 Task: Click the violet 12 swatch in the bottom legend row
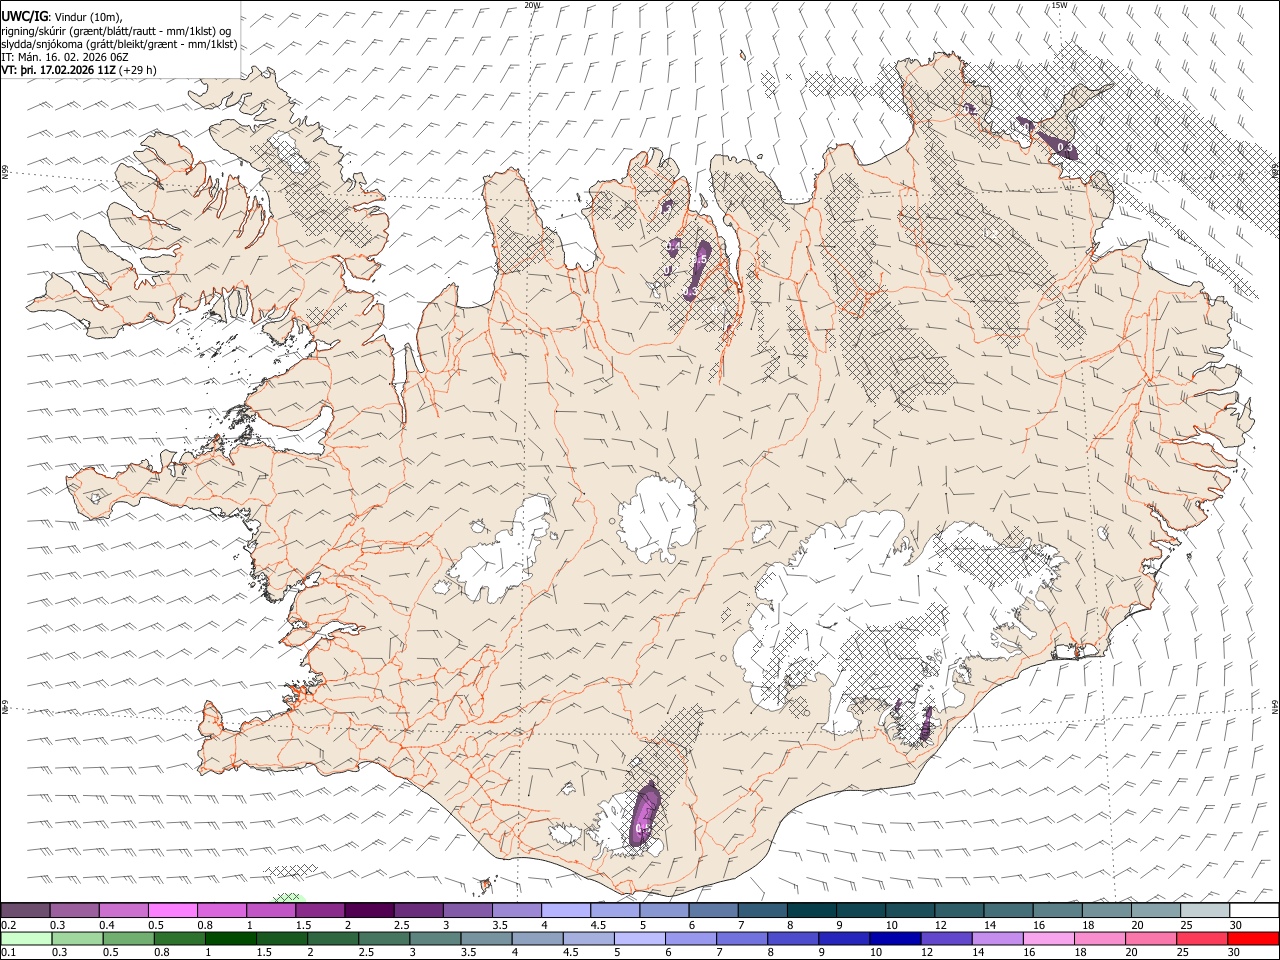[x=947, y=938]
